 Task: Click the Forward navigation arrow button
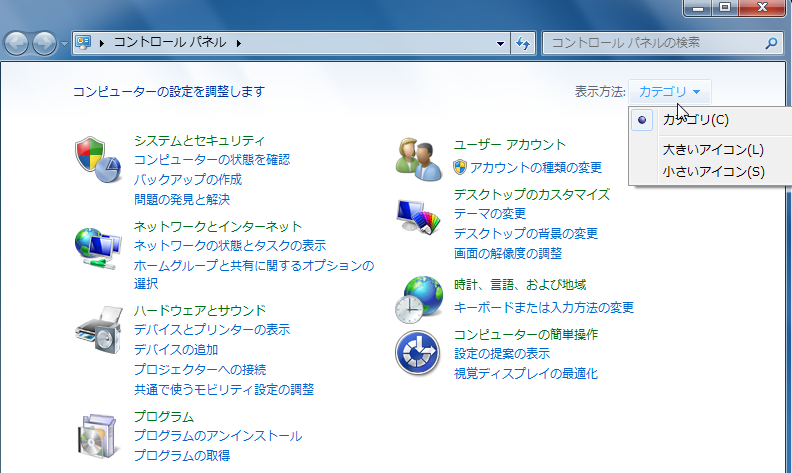44,43
